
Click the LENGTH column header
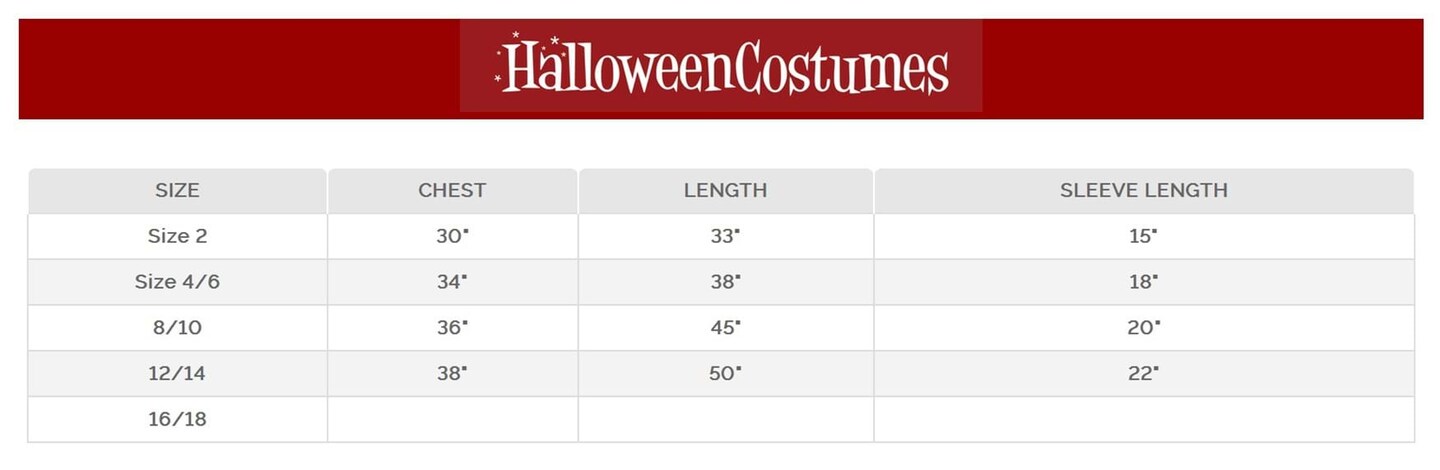(x=725, y=190)
